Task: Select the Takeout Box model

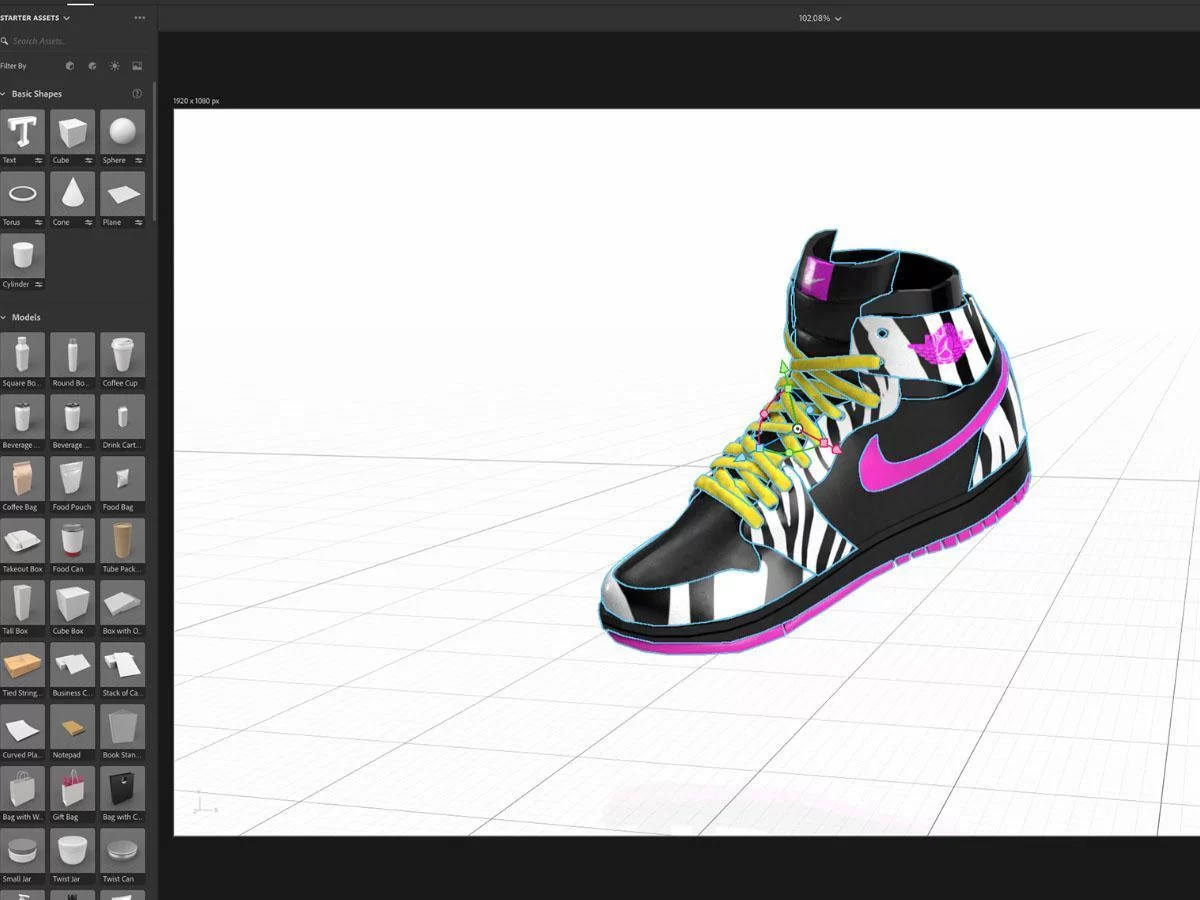Action: (x=22, y=541)
